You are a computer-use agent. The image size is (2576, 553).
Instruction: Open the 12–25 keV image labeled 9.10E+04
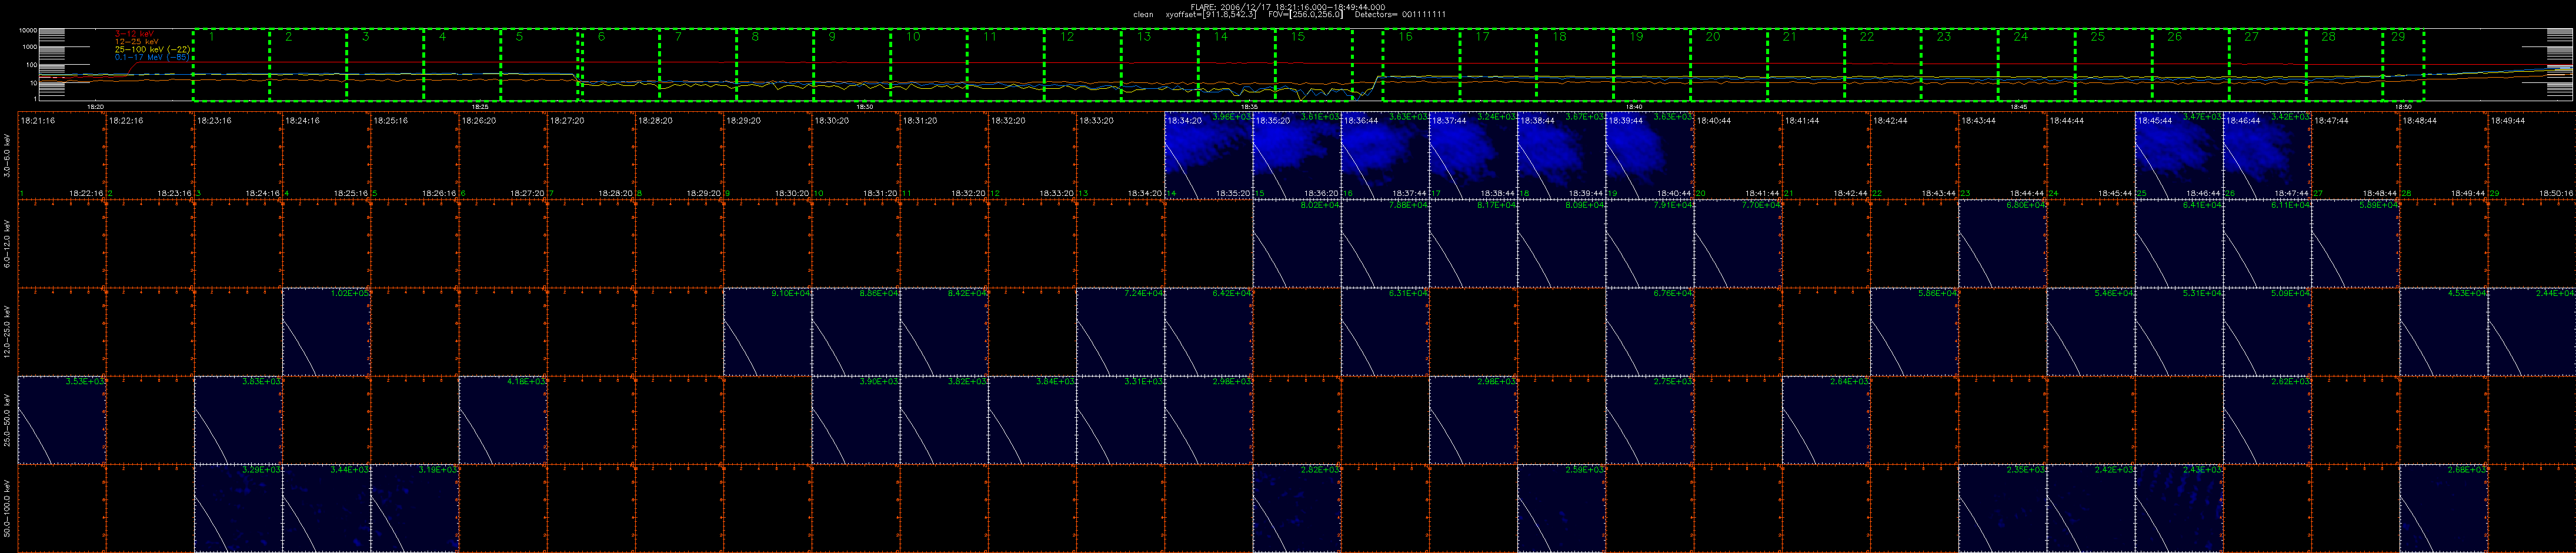tap(768, 332)
